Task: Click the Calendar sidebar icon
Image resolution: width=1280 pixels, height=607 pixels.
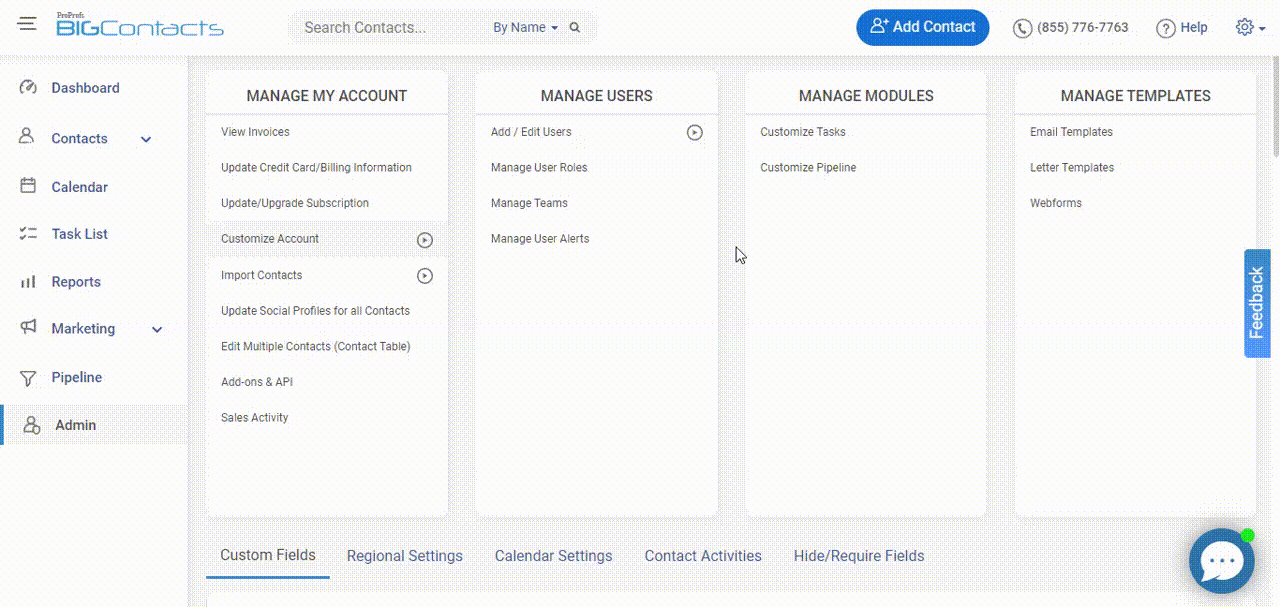Action: 28,186
